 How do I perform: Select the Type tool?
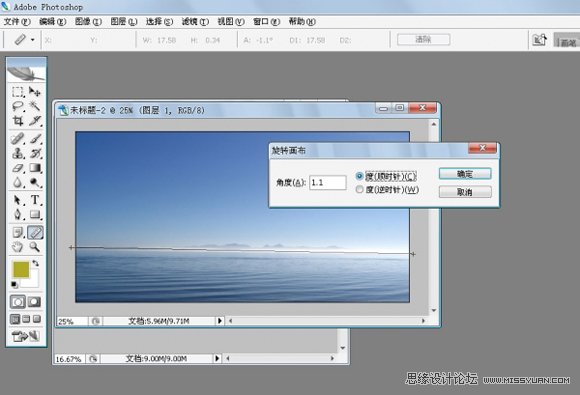[35, 200]
